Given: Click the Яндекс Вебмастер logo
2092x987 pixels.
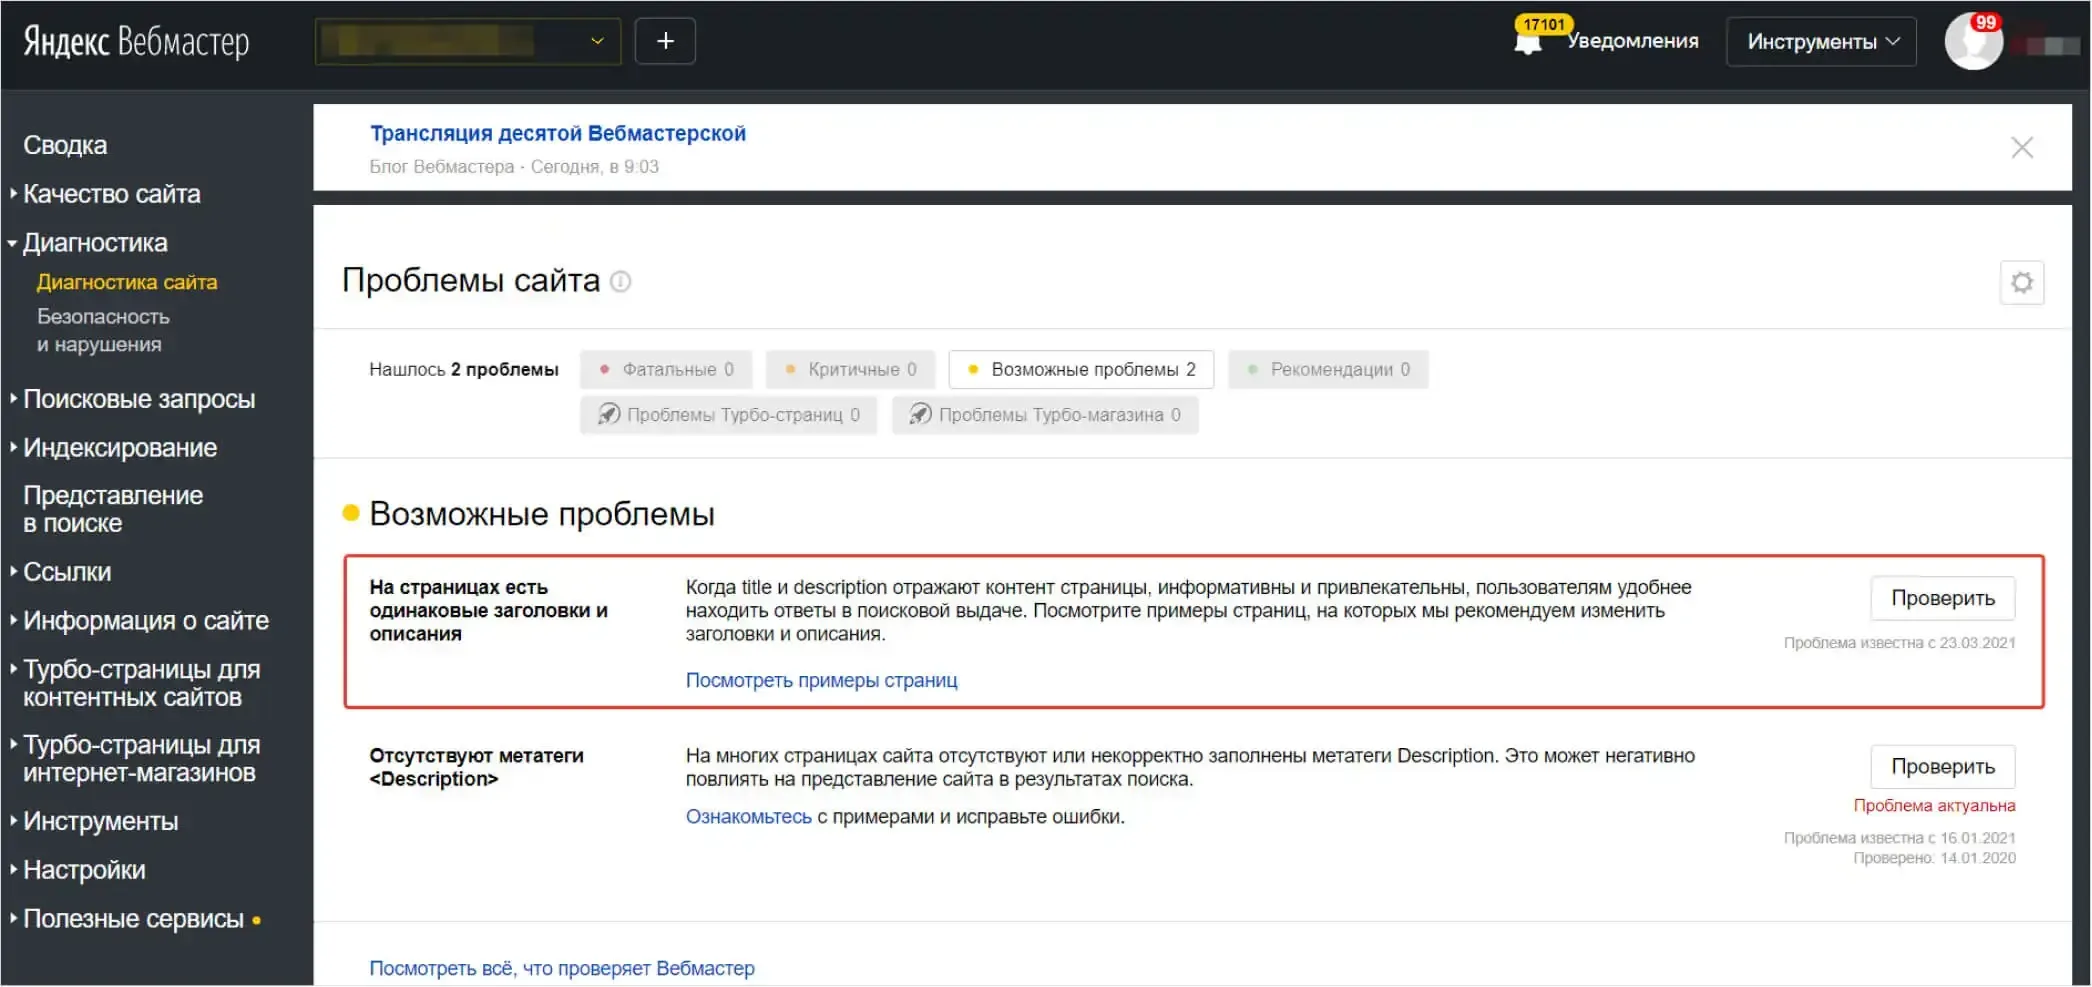Looking at the screenshot, I should pyautogui.click(x=133, y=40).
